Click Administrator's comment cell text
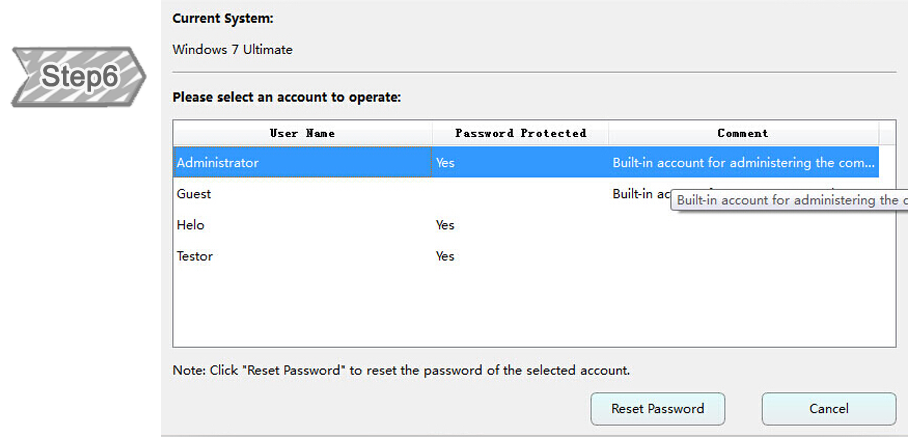Screen dimensions: 918x437 pyautogui.click(x=743, y=162)
